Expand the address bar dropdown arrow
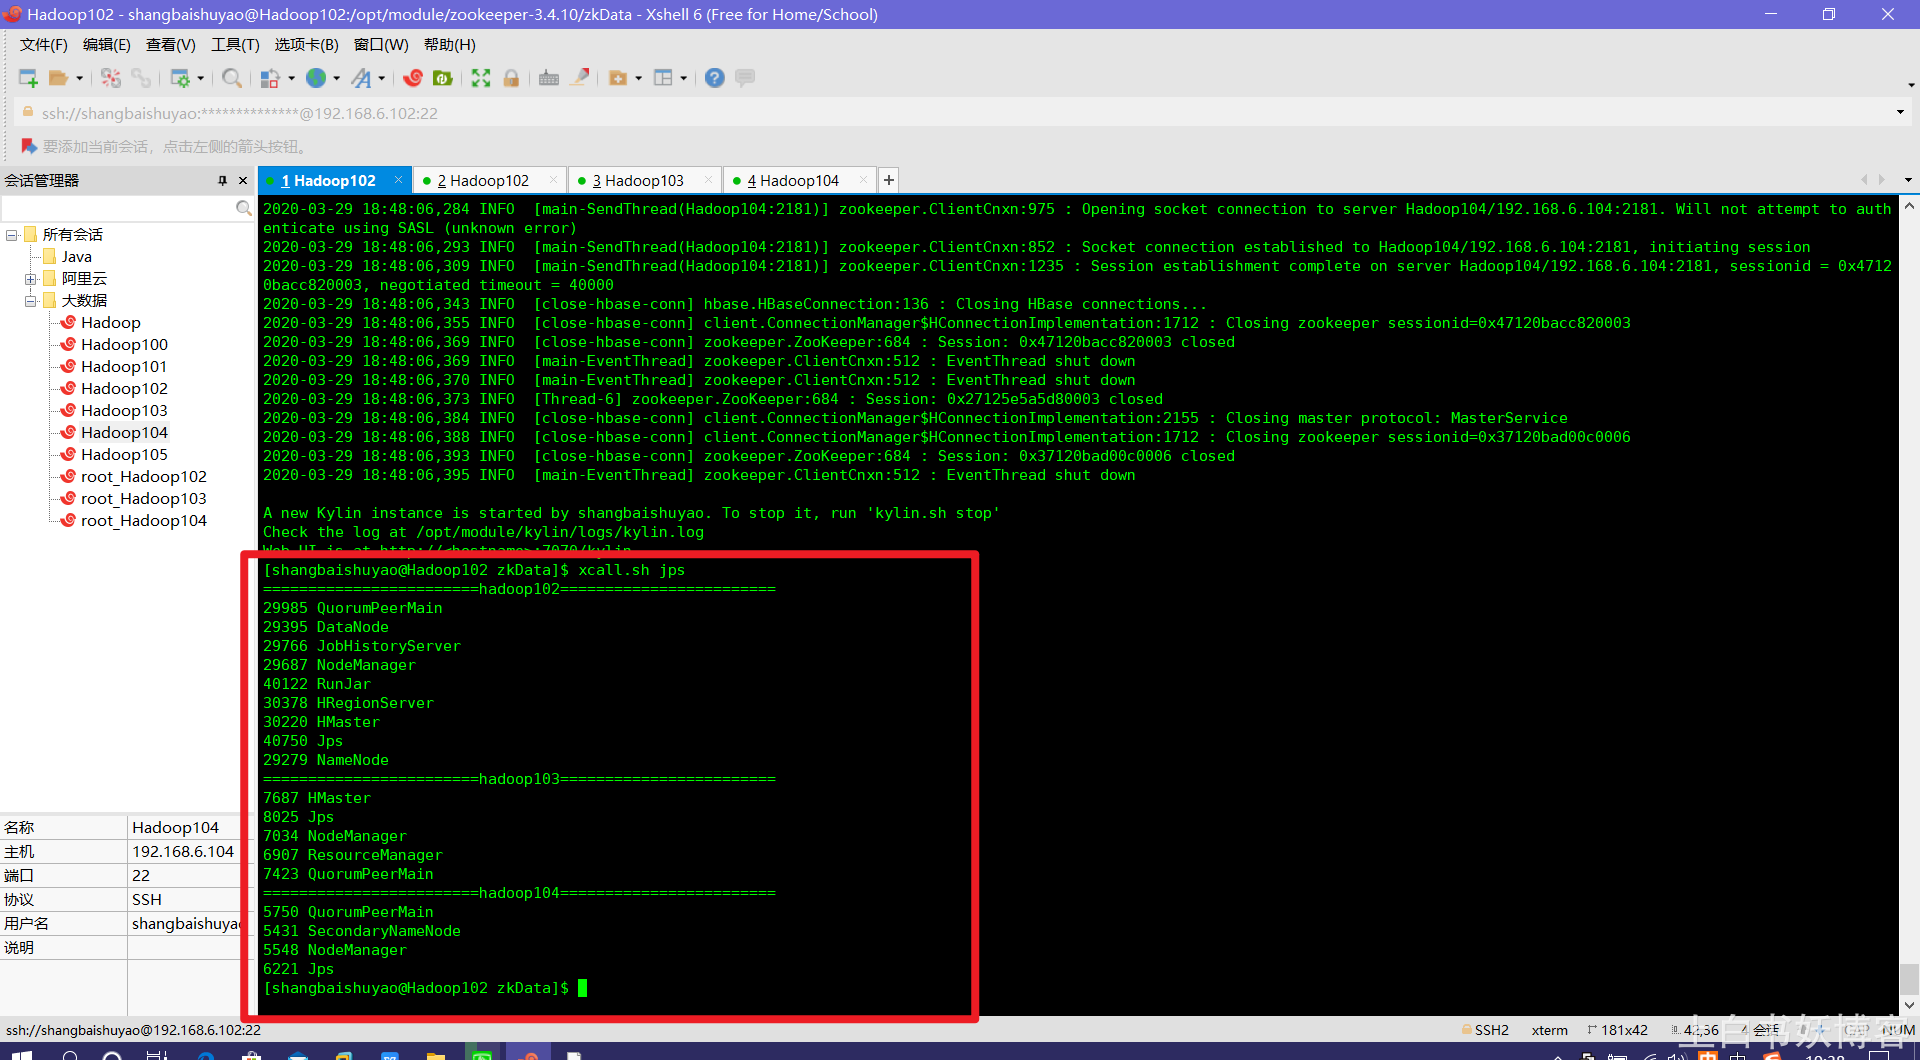The width and height of the screenshot is (1920, 1060). coord(1900,113)
